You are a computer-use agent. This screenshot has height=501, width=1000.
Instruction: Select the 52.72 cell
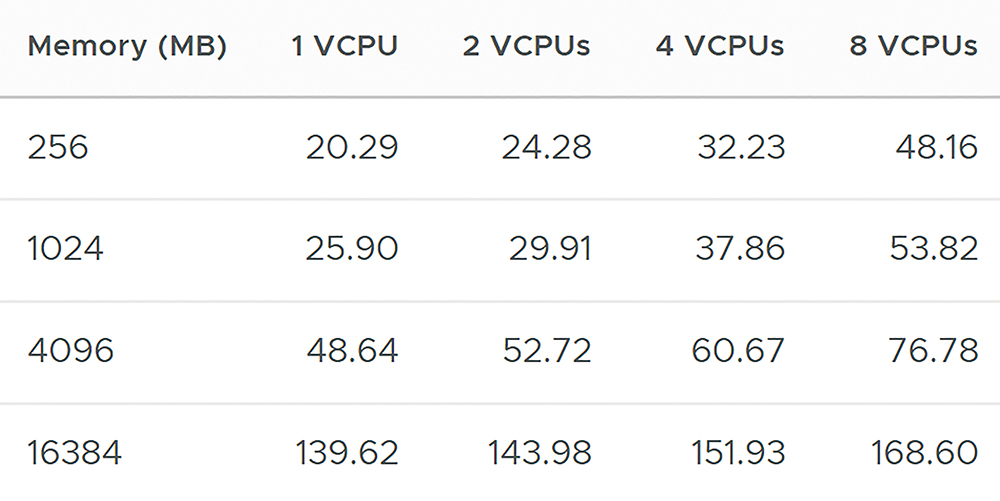click(x=547, y=351)
